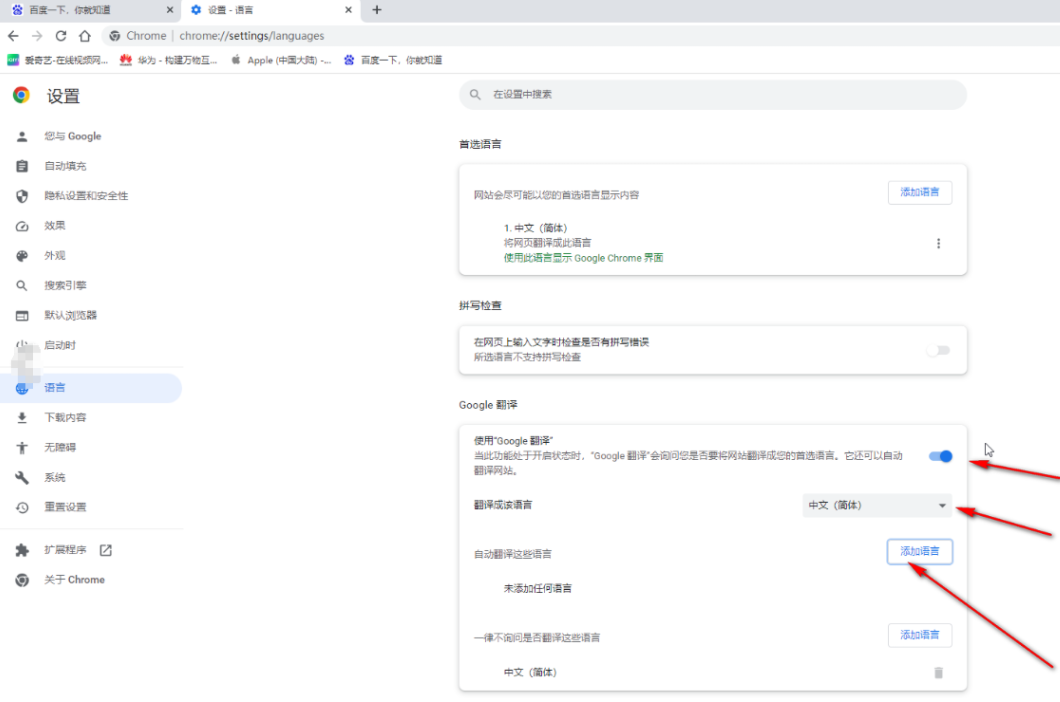Image resolution: width=1060 pixels, height=702 pixels.
Task: Open the home page via the home icon
Action: click(x=85, y=36)
